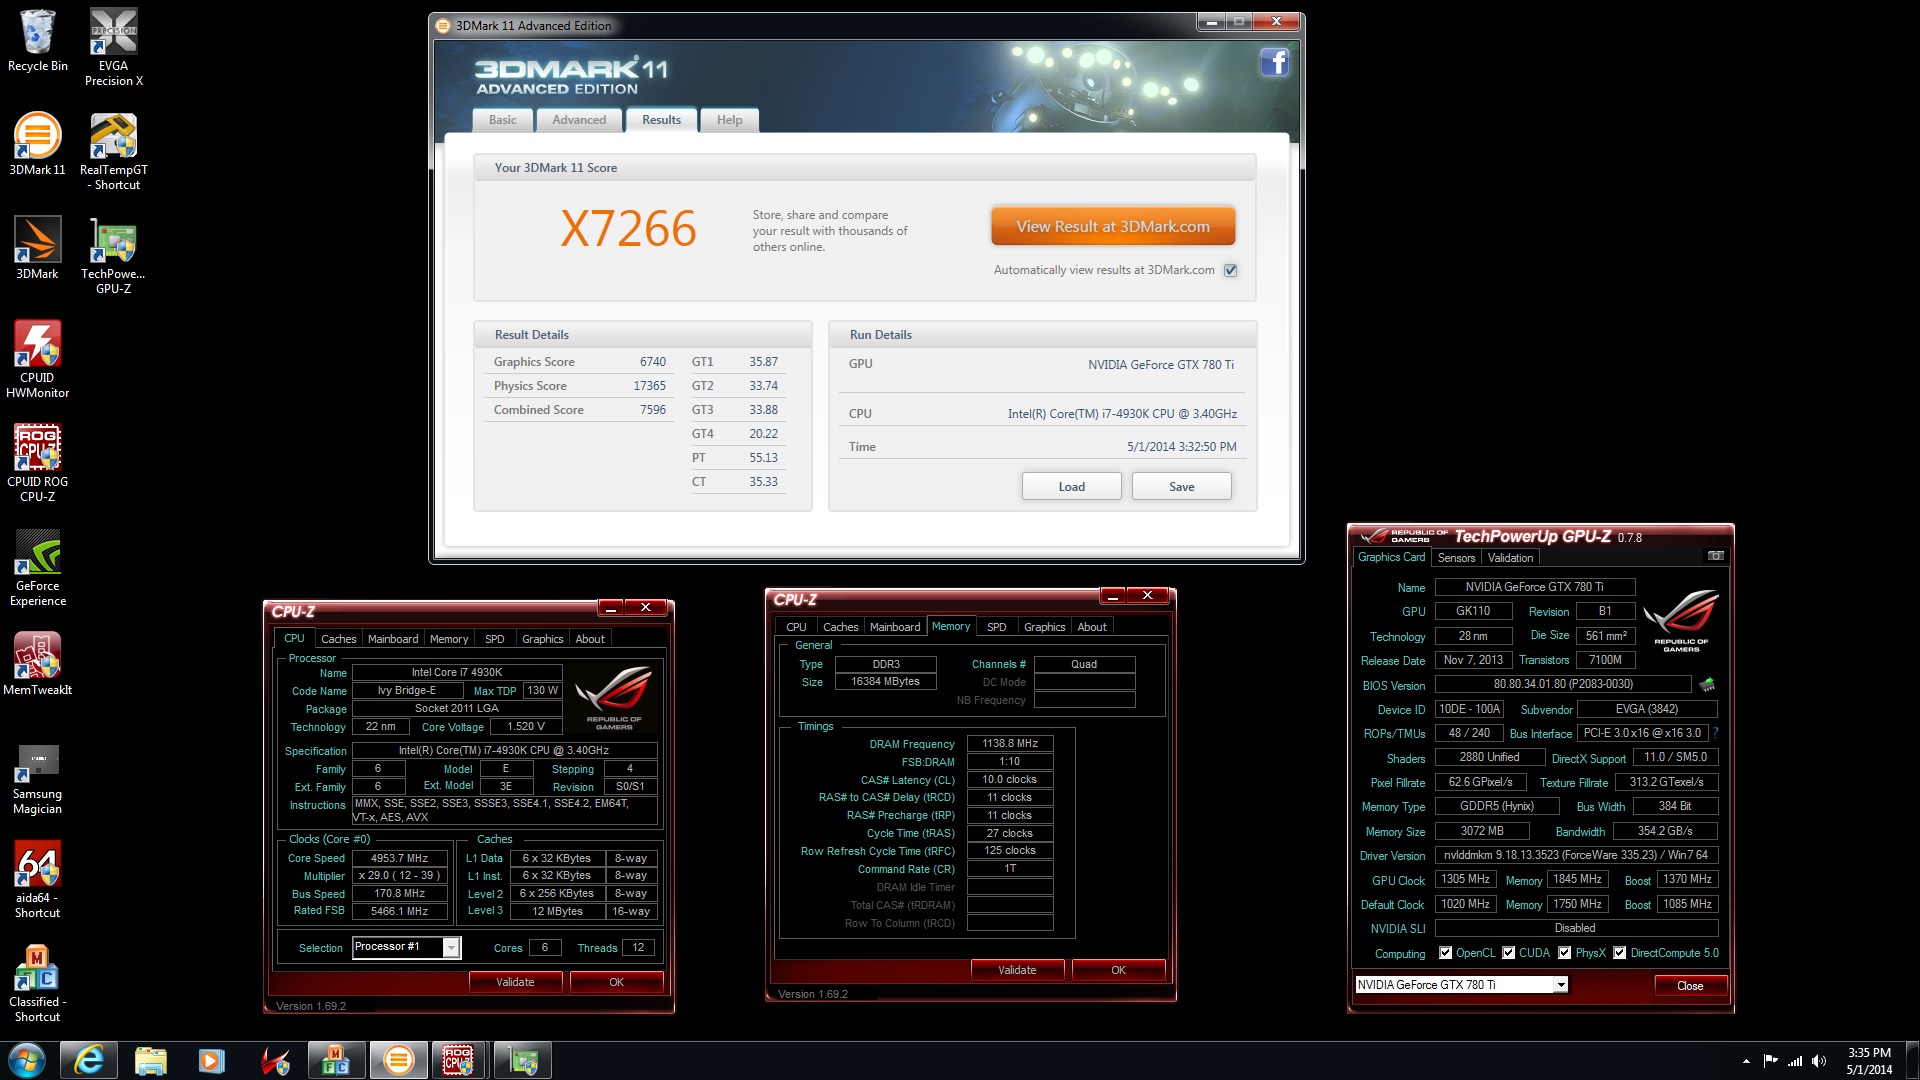This screenshot has width=1920, height=1080.
Task: Click GPU Clock field 1305 MHz in GPU-Z
Action: (x=1465, y=879)
